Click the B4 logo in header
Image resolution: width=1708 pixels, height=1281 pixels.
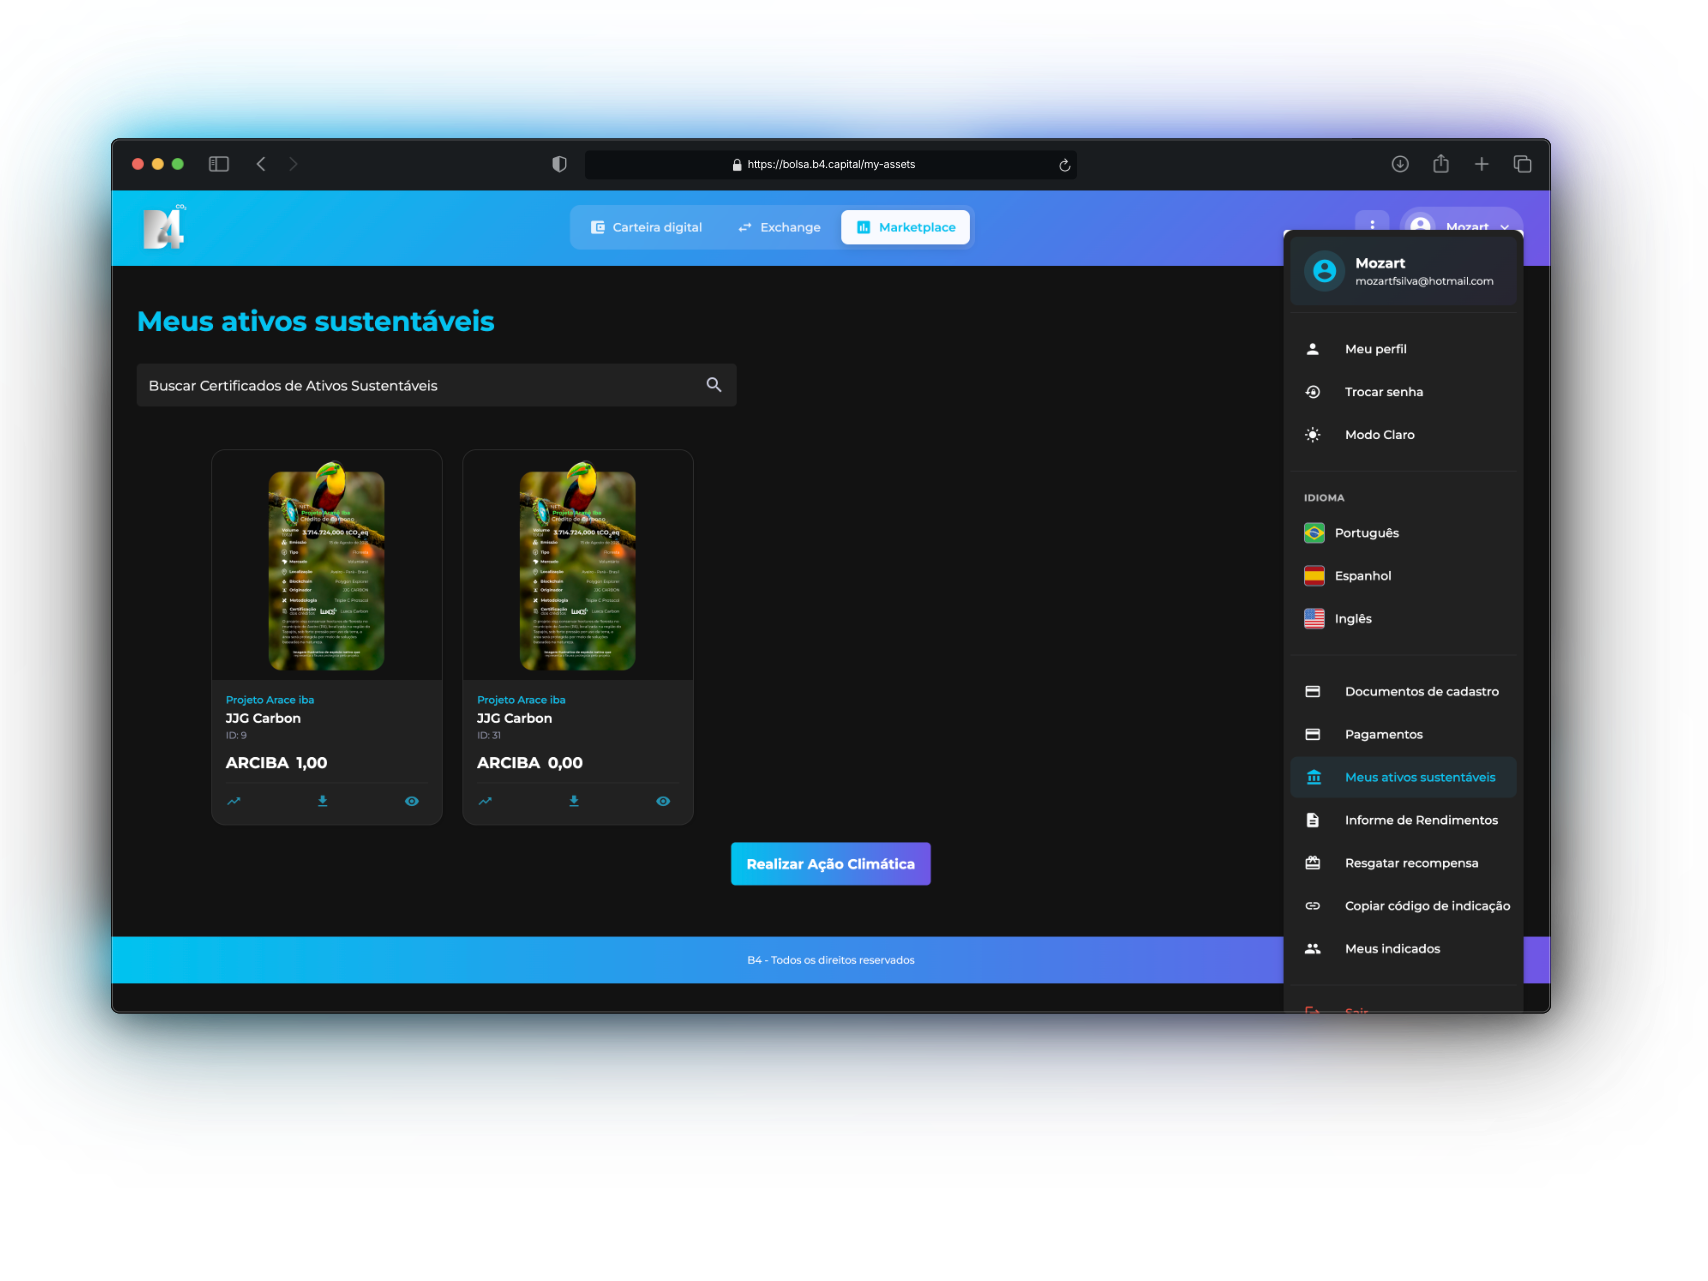(164, 228)
